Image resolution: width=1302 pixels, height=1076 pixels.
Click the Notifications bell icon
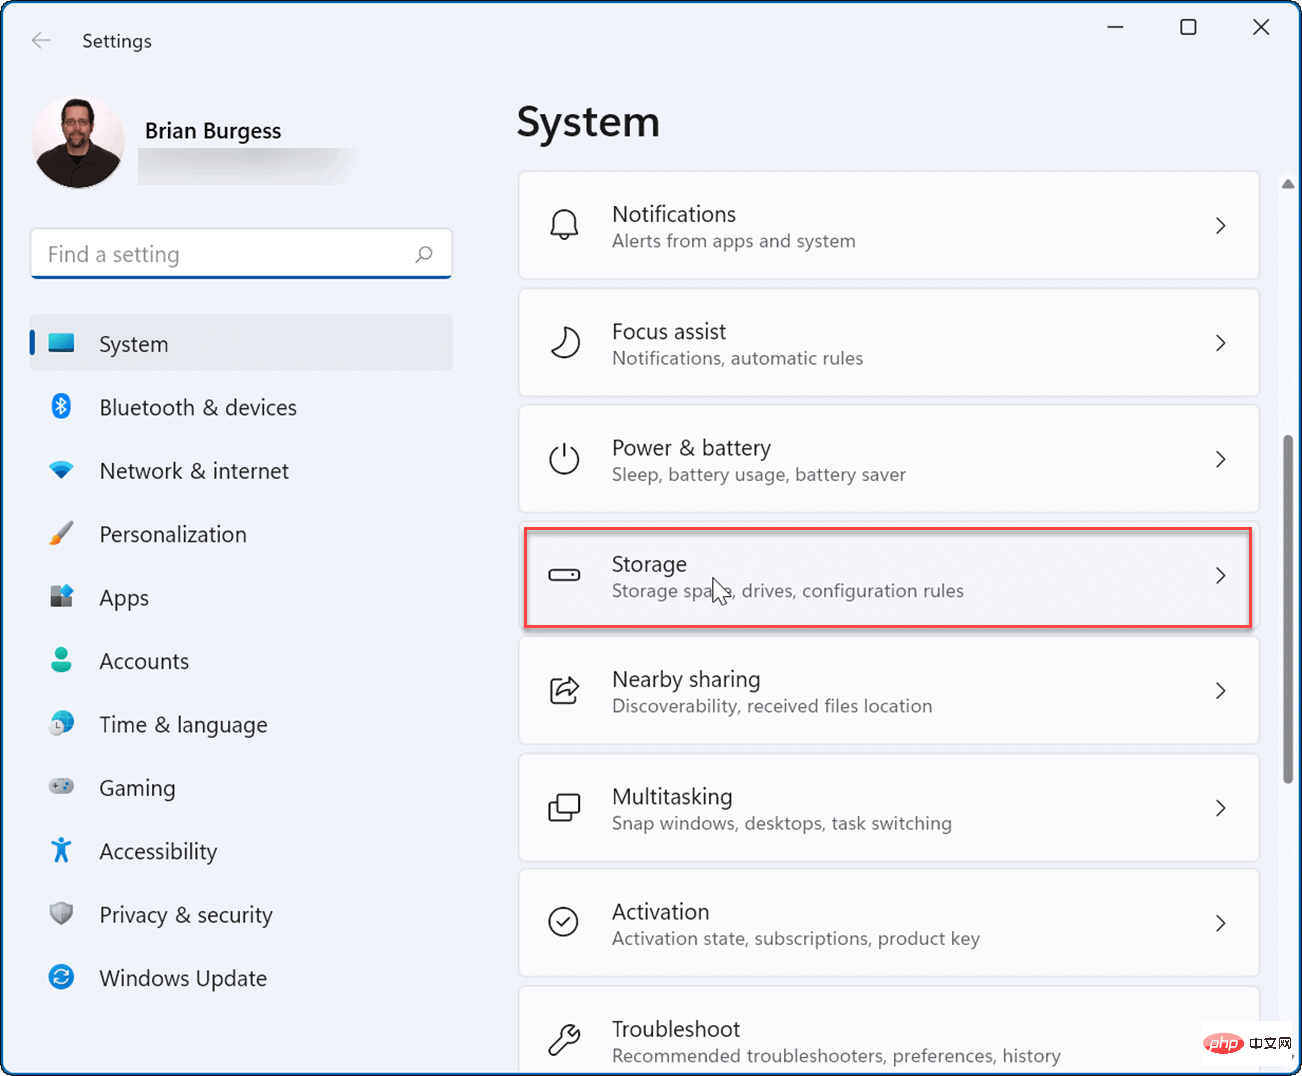564,225
